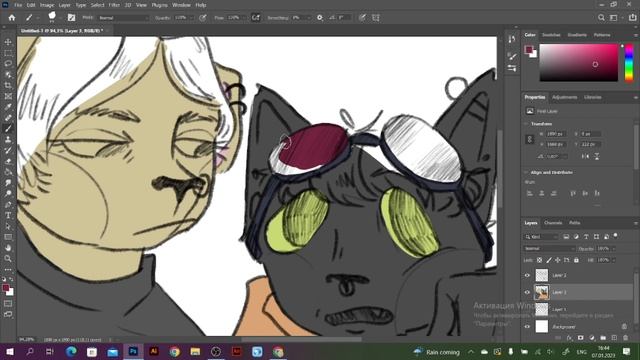Screen dimensions: 640x360
Task: Open the Libraries tab
Action: click(592, 97)
